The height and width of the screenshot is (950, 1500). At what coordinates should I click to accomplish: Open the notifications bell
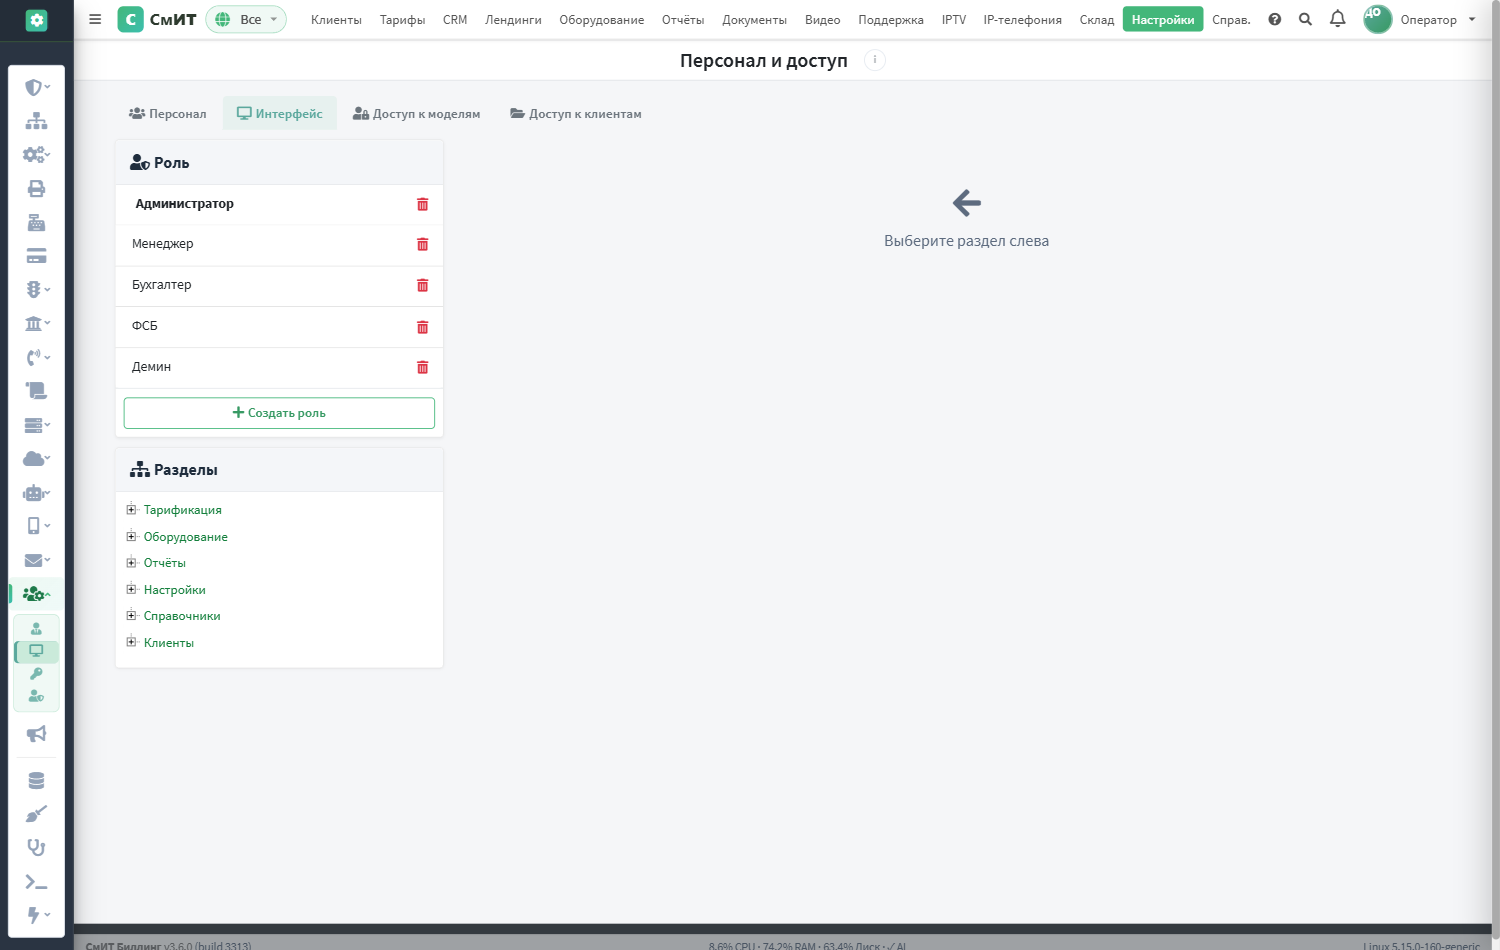[x=1337, y=19]
